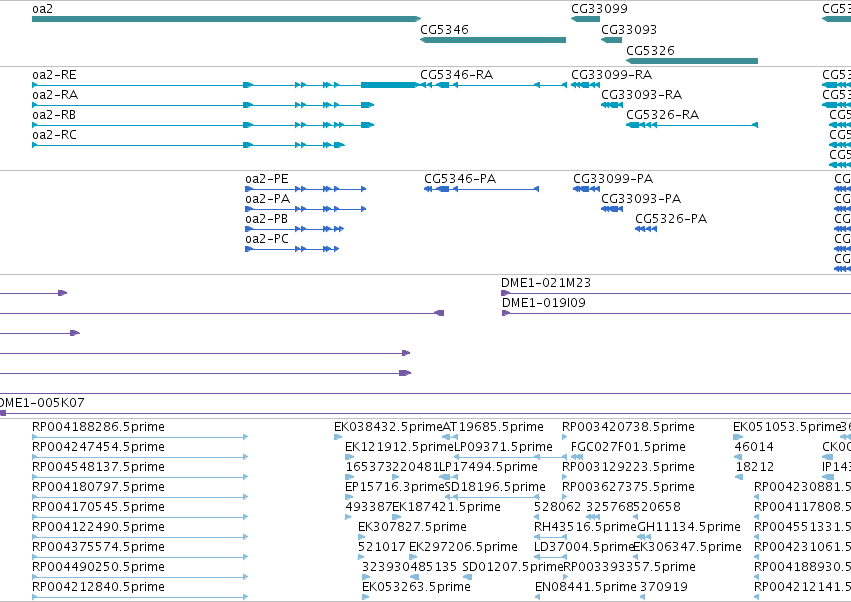Click the CG33093-RA transcript label
Viewport: 851px width, 602px height.
(x=642, y=94)
